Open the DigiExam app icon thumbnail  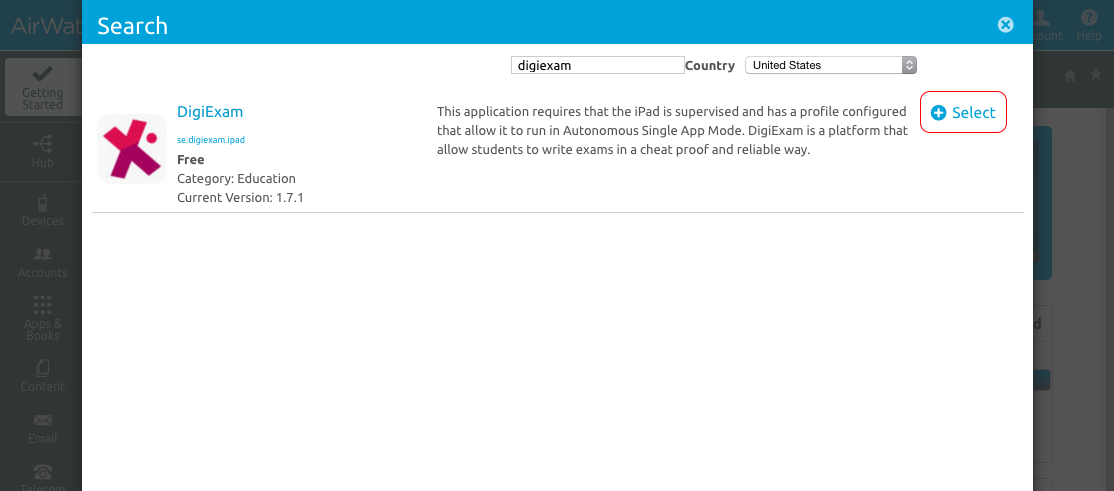click(131, 149)
